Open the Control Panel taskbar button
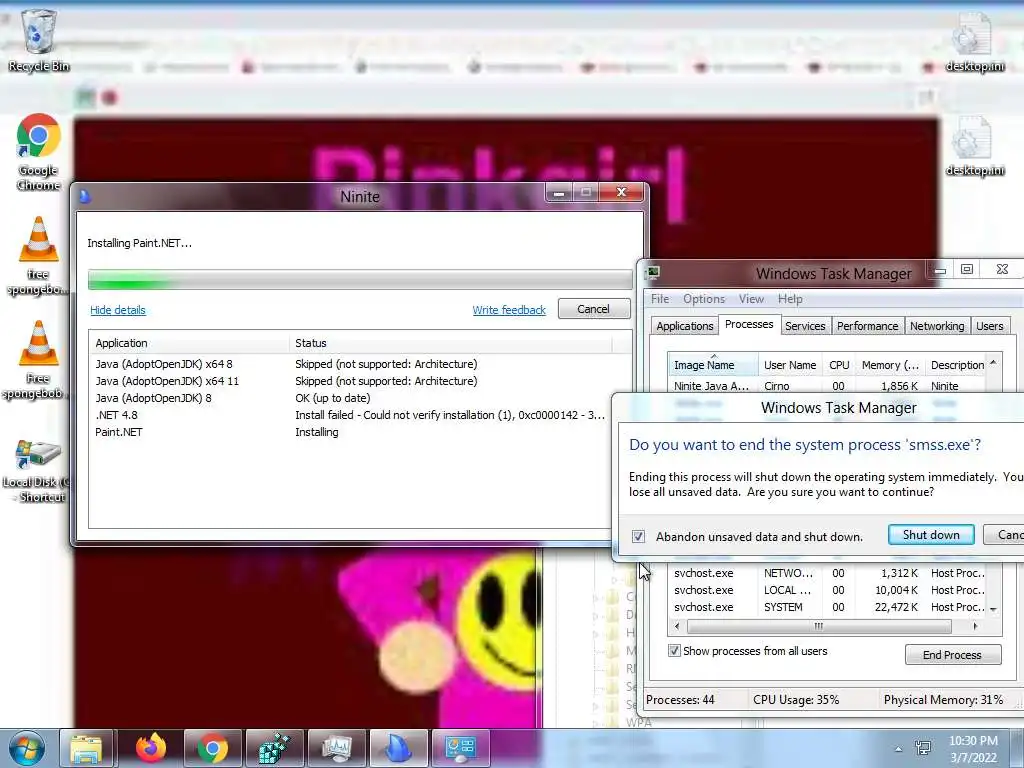The width and height of the screenshot is (1024, 768). (x=460, y=748)
